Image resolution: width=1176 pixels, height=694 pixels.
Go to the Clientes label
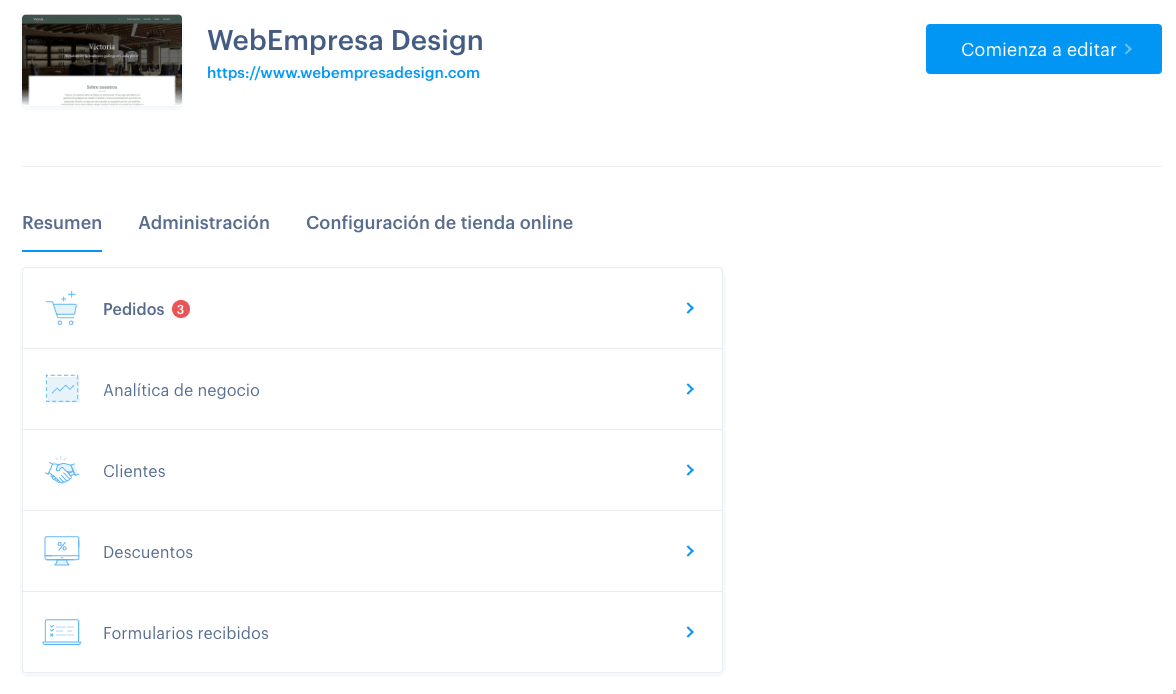(x=134, y=471)
